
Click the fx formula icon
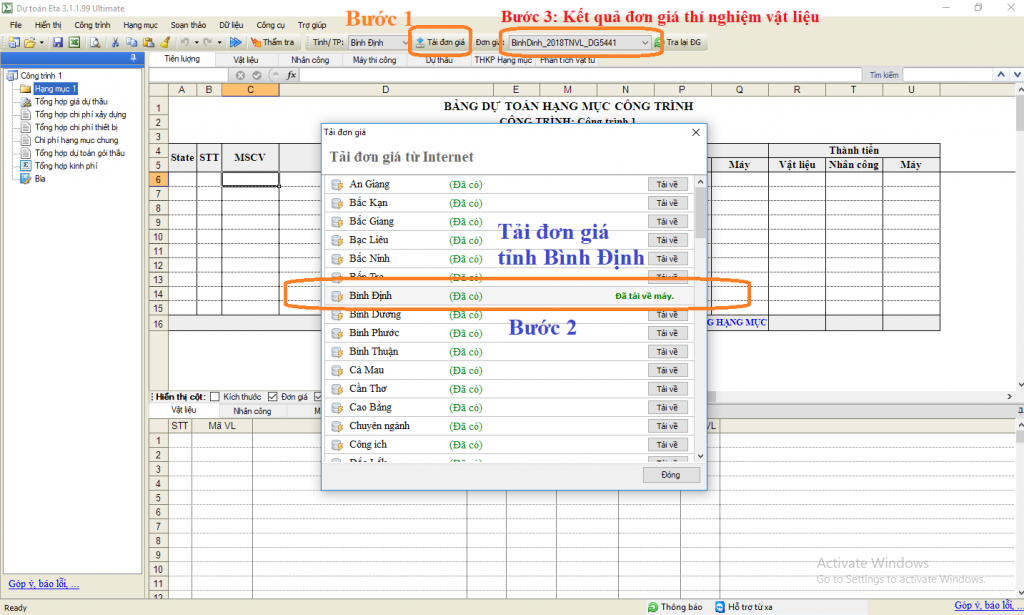click(291, 75)
